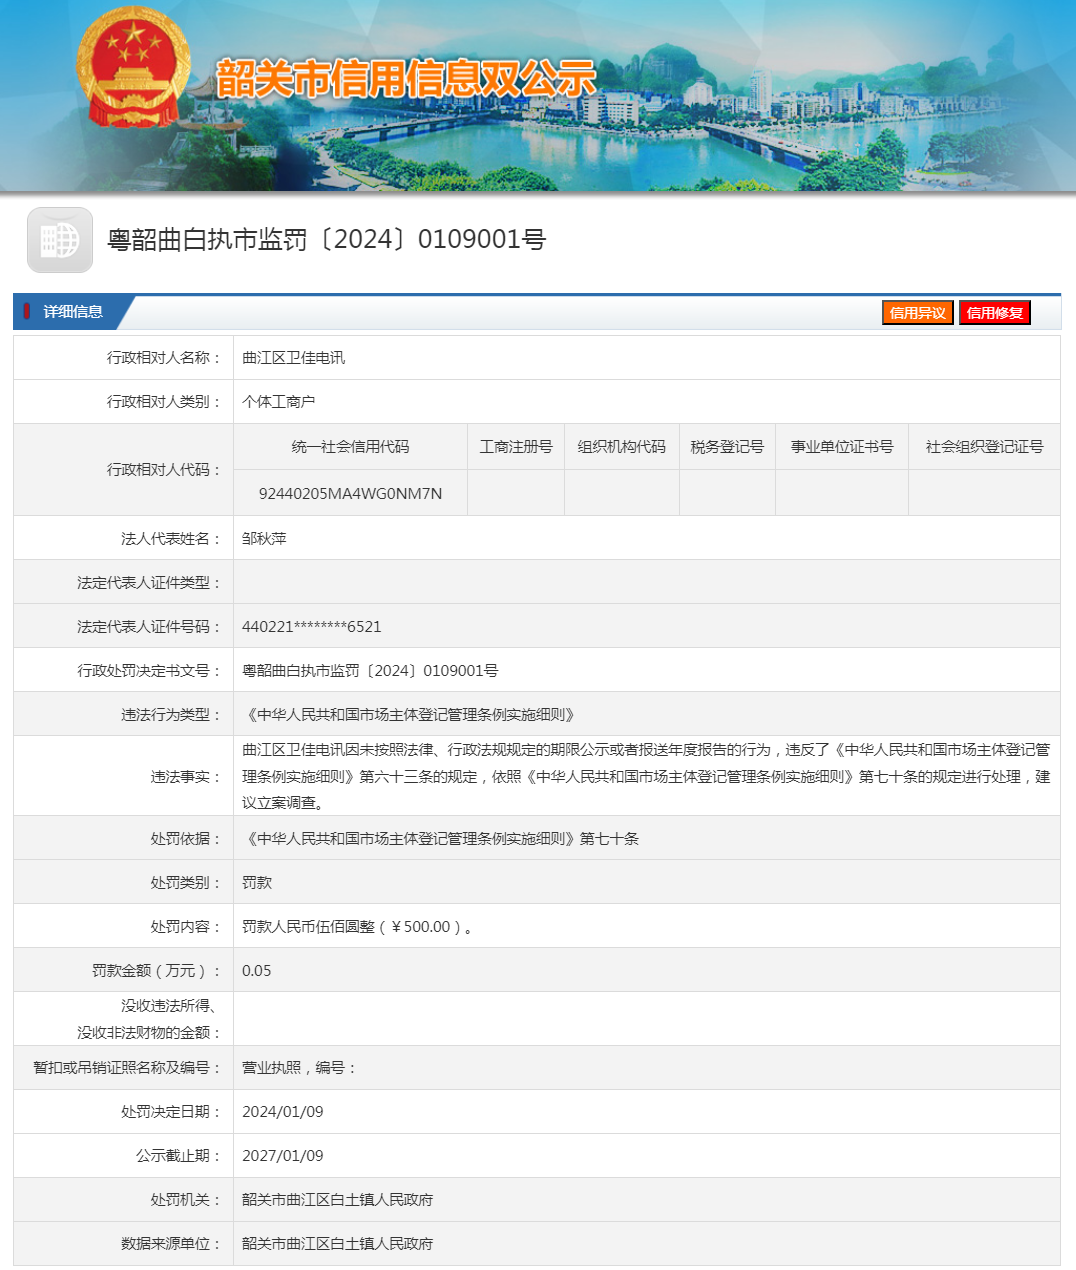
Task: Click the fine amount 0.05
Action: pyautogui.click(x=257, y=971)
